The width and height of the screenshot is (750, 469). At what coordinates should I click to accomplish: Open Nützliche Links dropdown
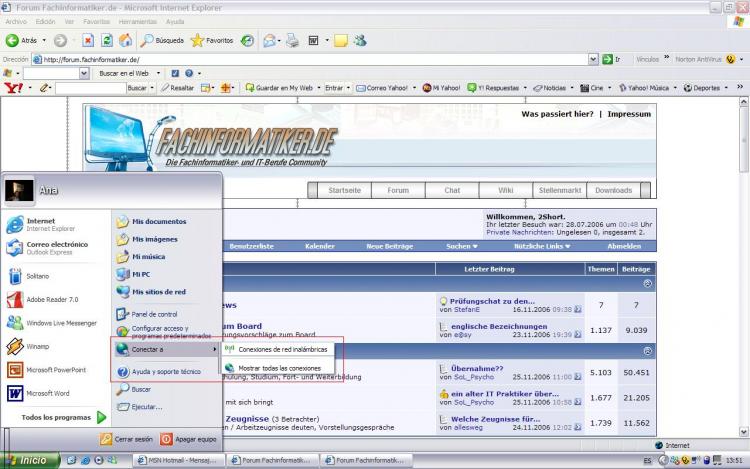(x=542, y=246)
